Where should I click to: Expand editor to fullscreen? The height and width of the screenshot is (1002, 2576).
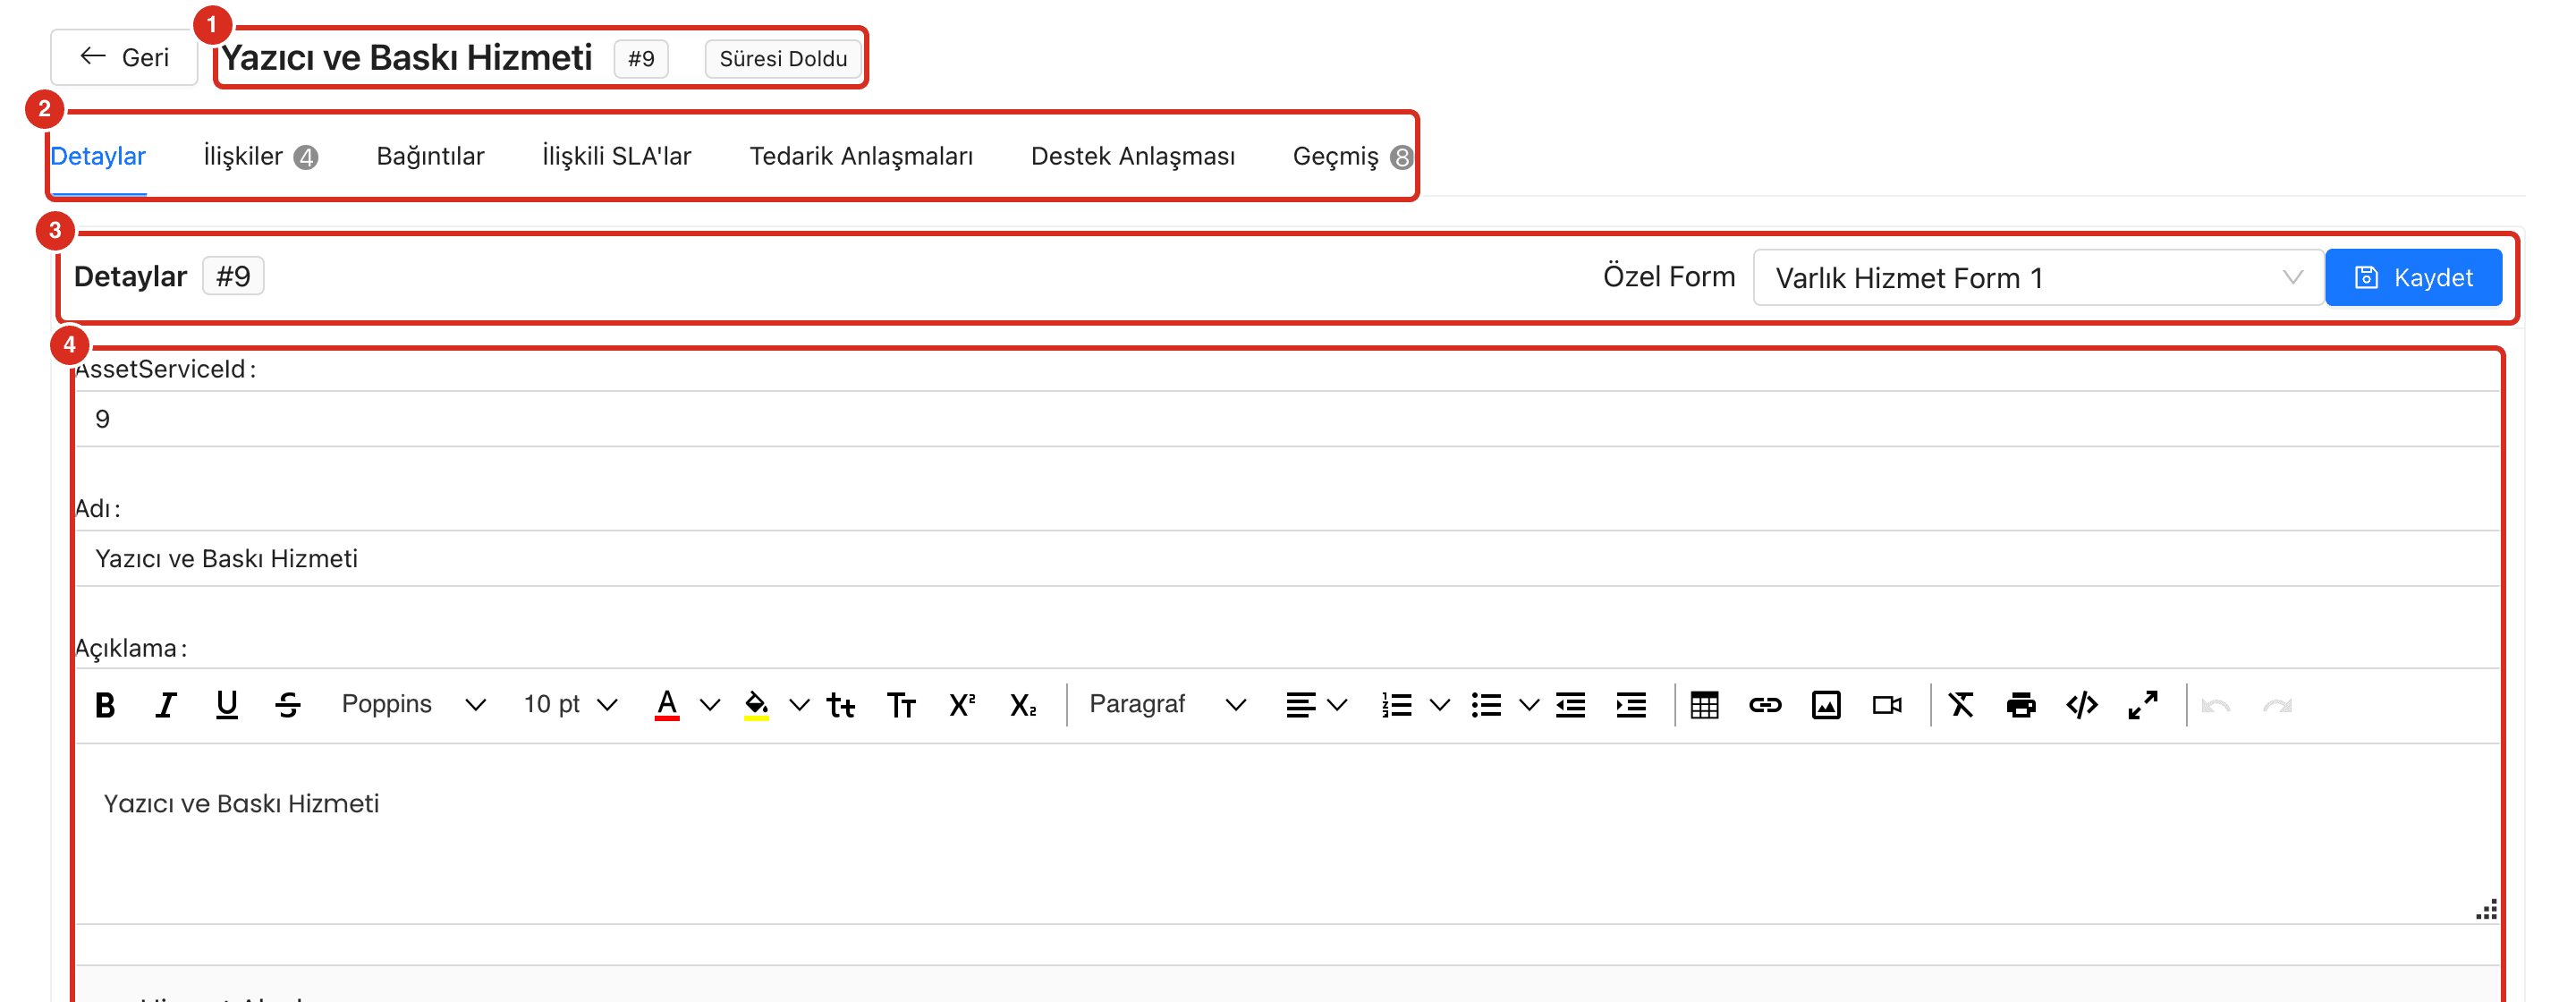pyautogui.click(x=2143, y=705)
